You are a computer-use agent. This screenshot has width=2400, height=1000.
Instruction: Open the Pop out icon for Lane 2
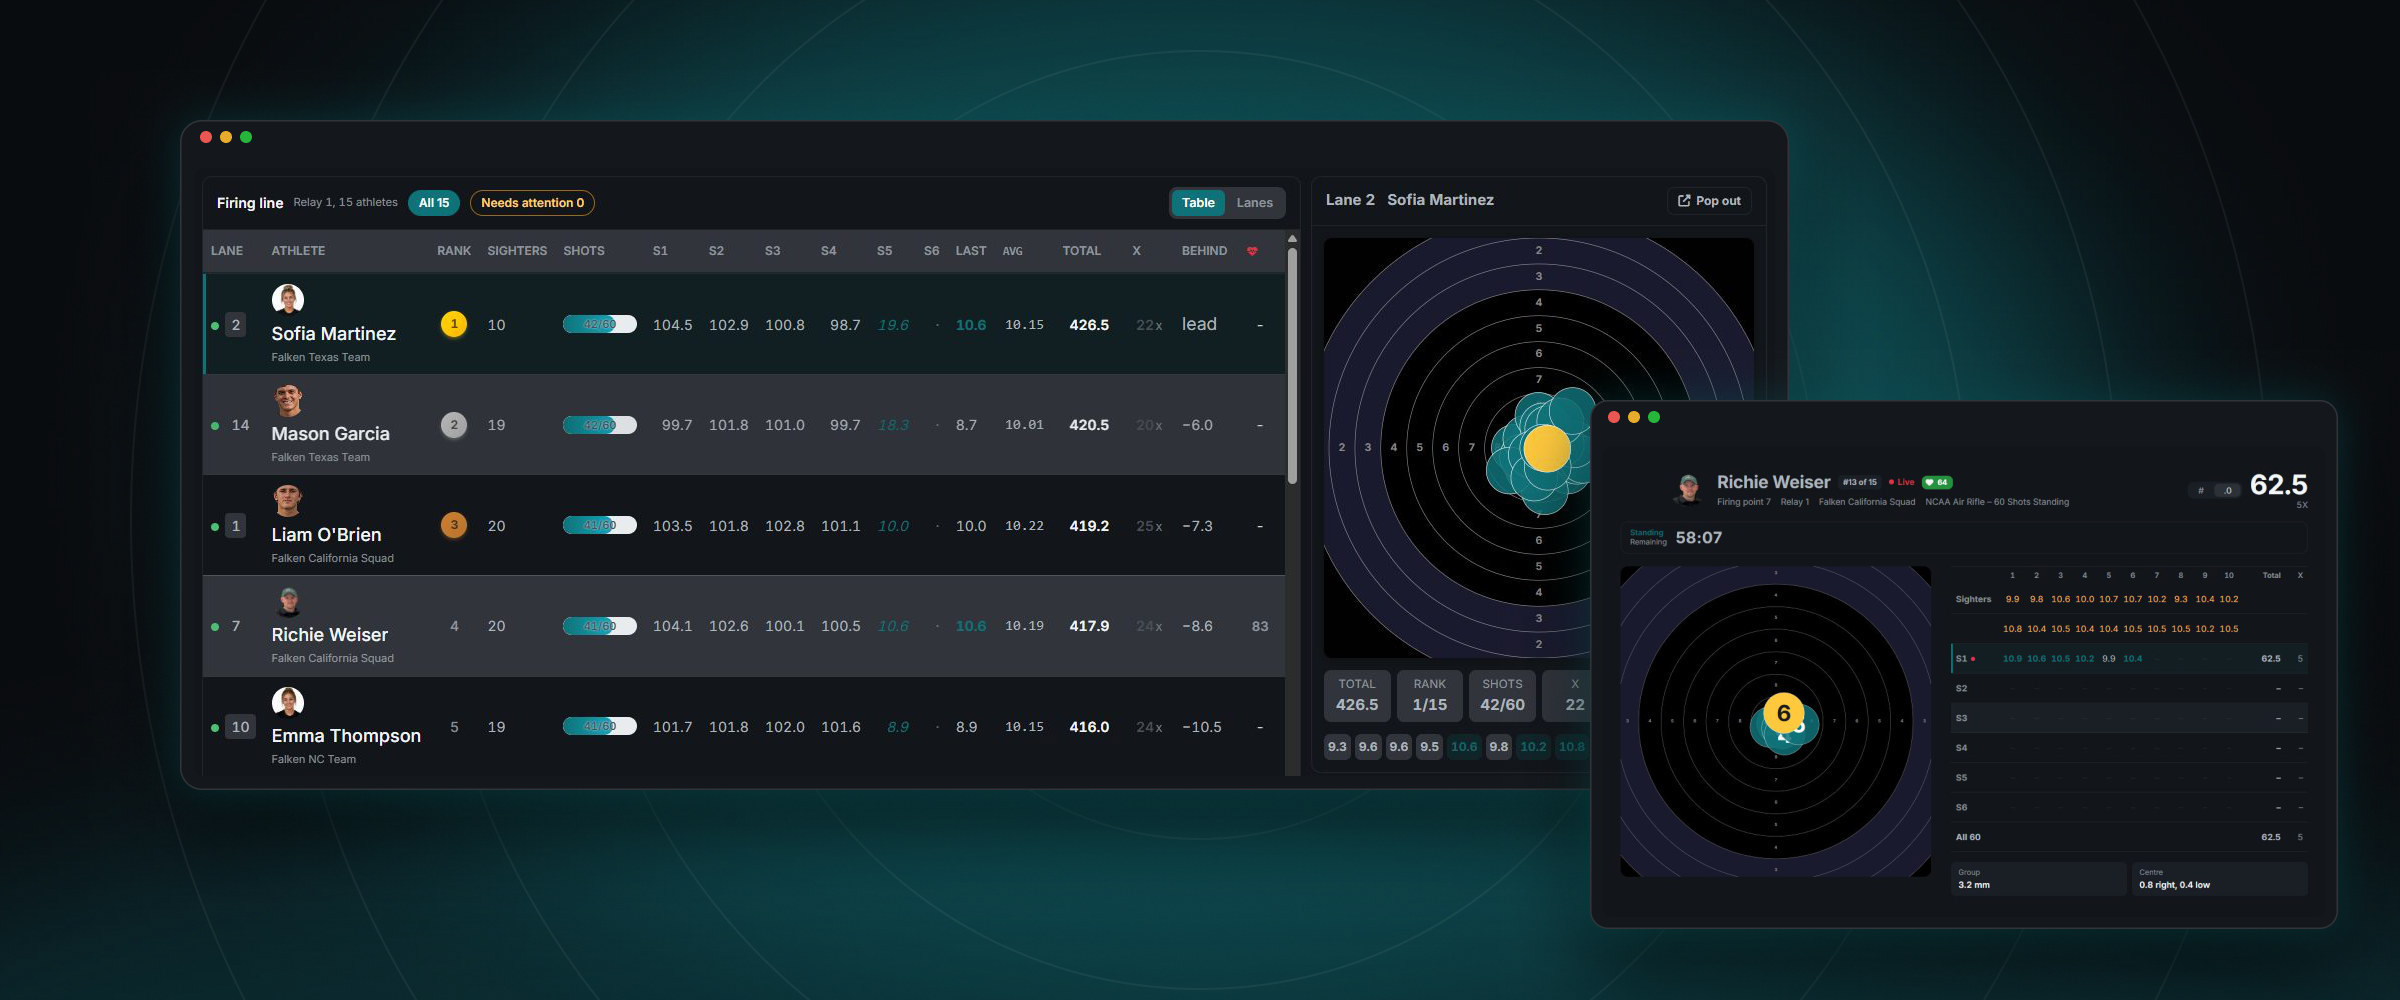coord(1684,201)
